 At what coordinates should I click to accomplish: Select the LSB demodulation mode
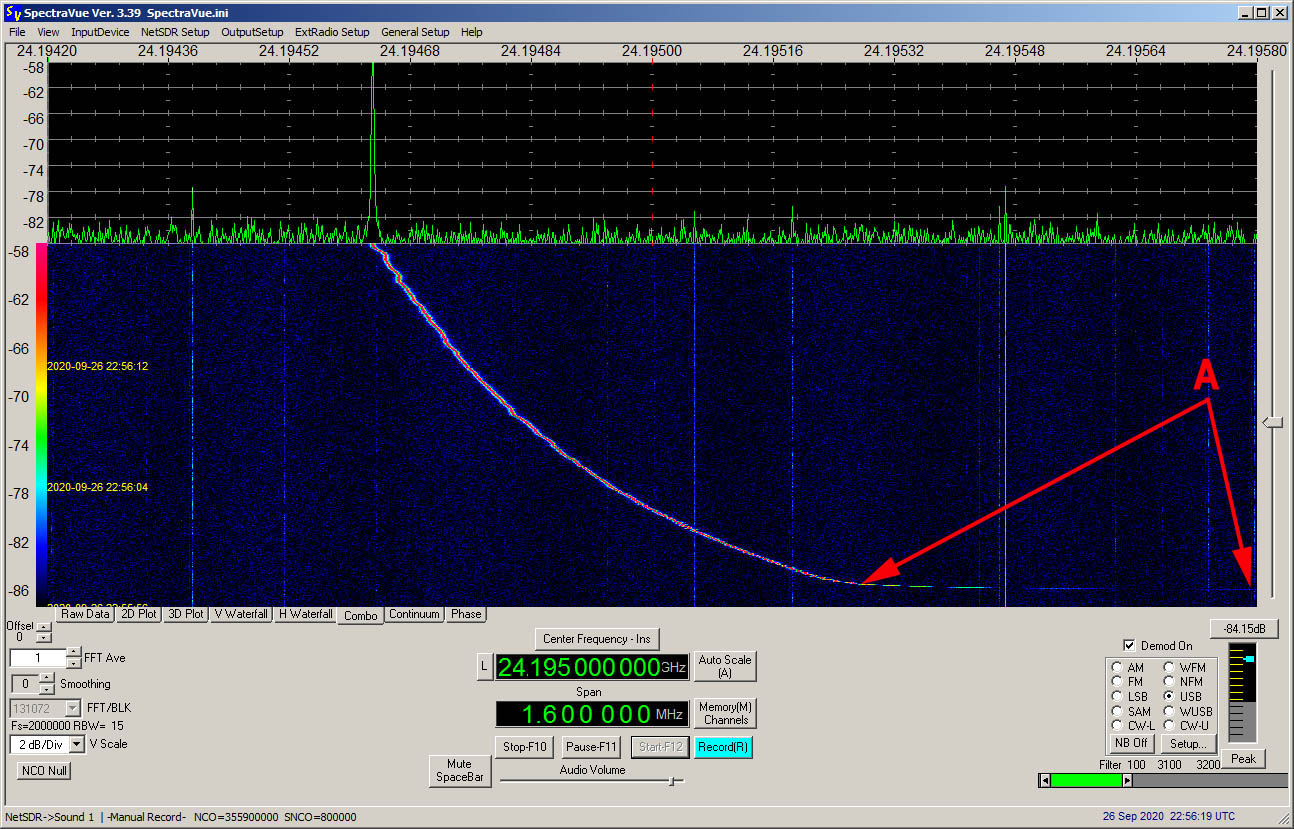click(x=1118, y=696)
